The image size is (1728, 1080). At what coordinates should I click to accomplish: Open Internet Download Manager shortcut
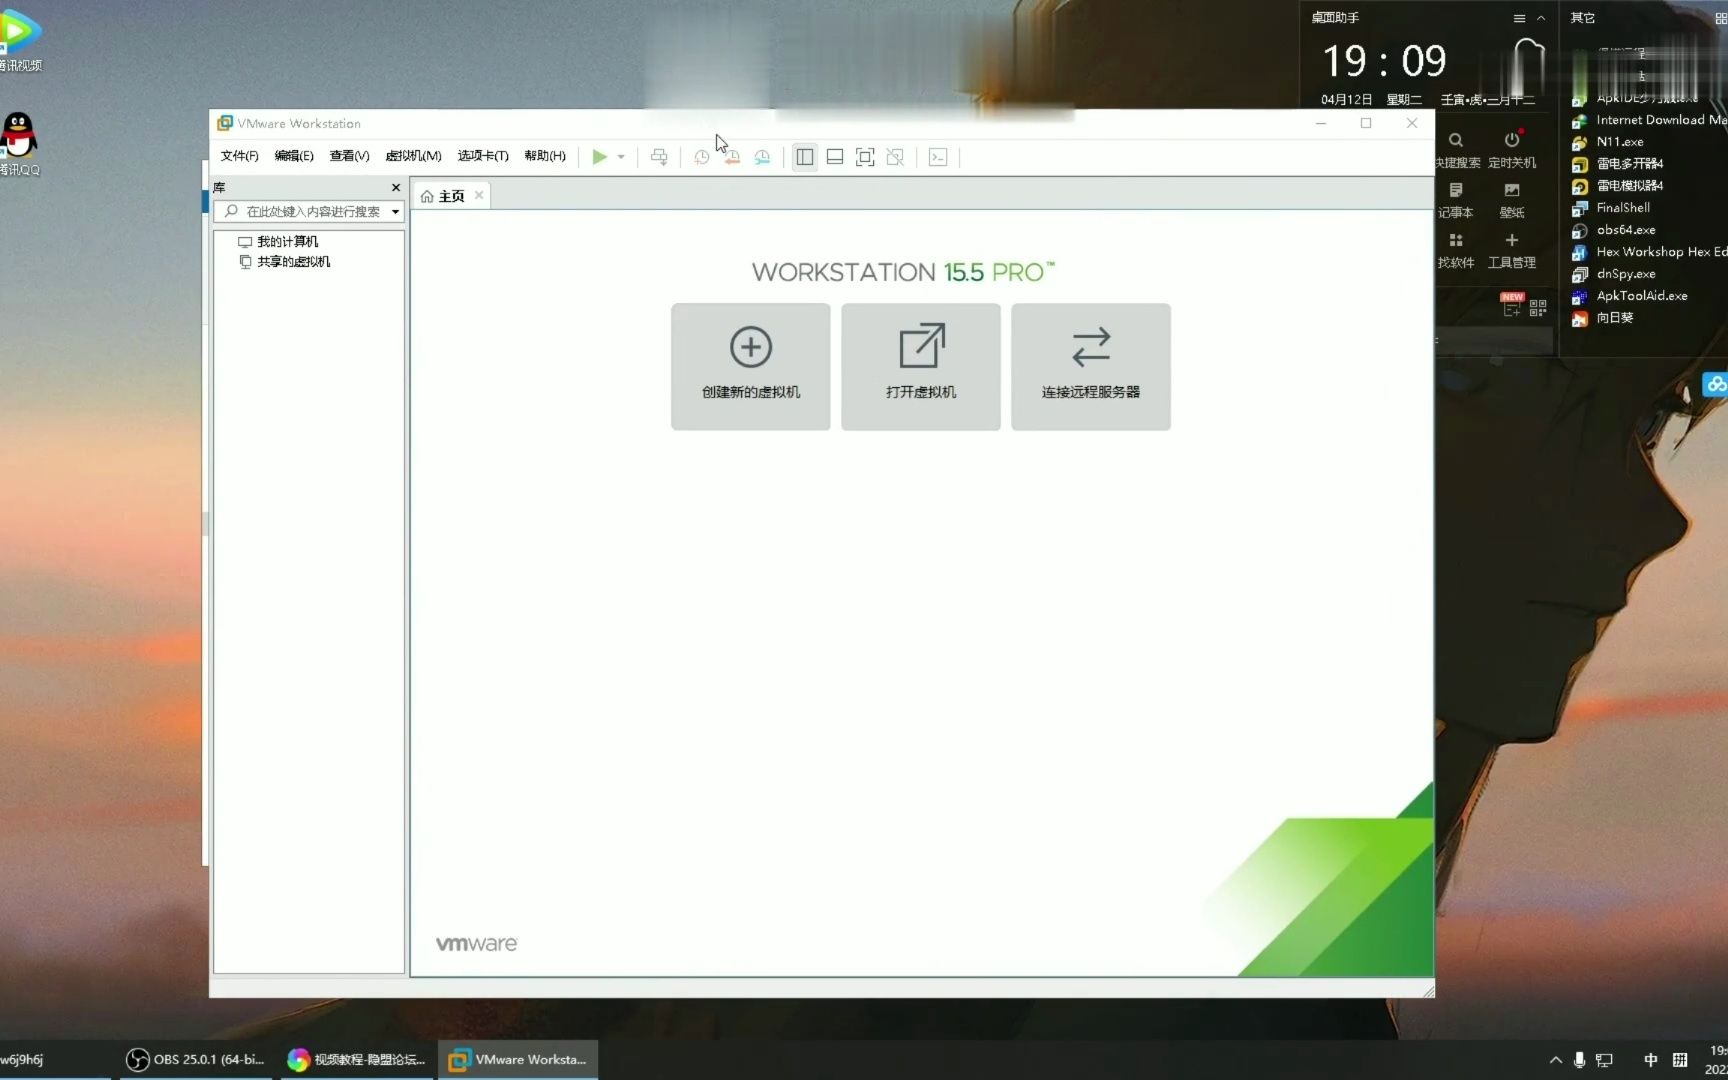coord(1650,120)
